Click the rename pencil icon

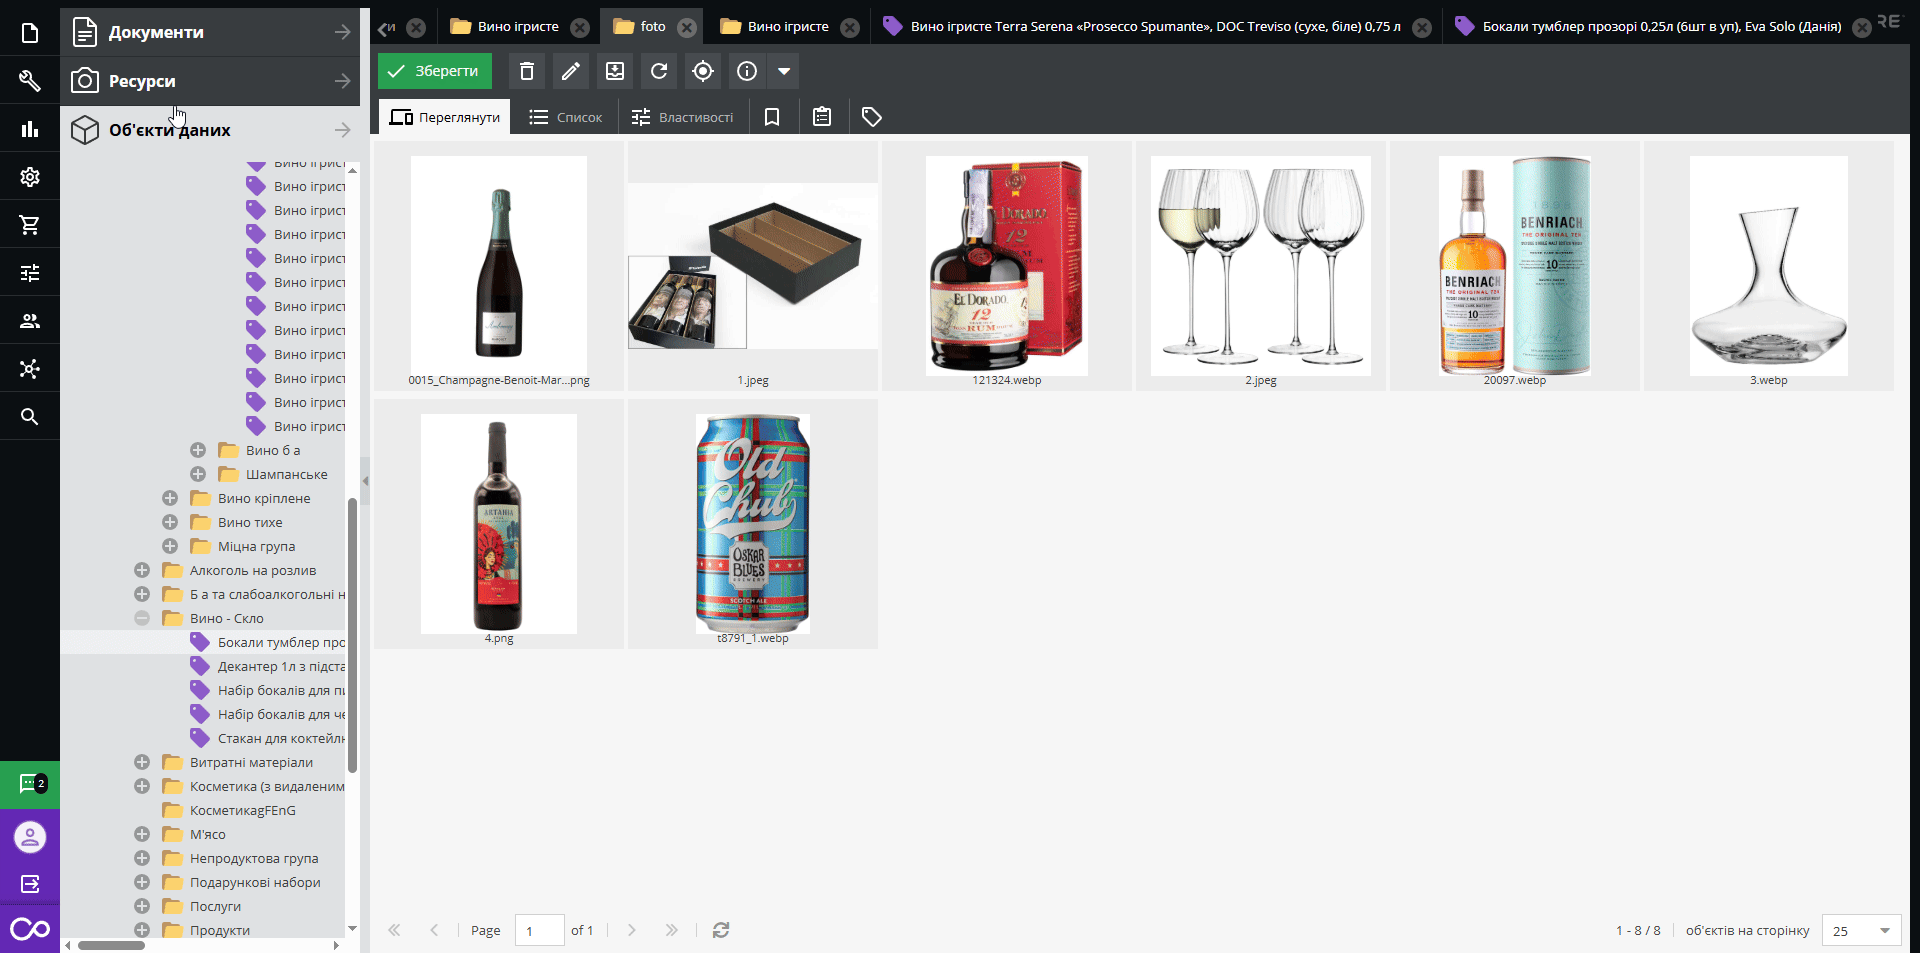(x=571, y=71)
